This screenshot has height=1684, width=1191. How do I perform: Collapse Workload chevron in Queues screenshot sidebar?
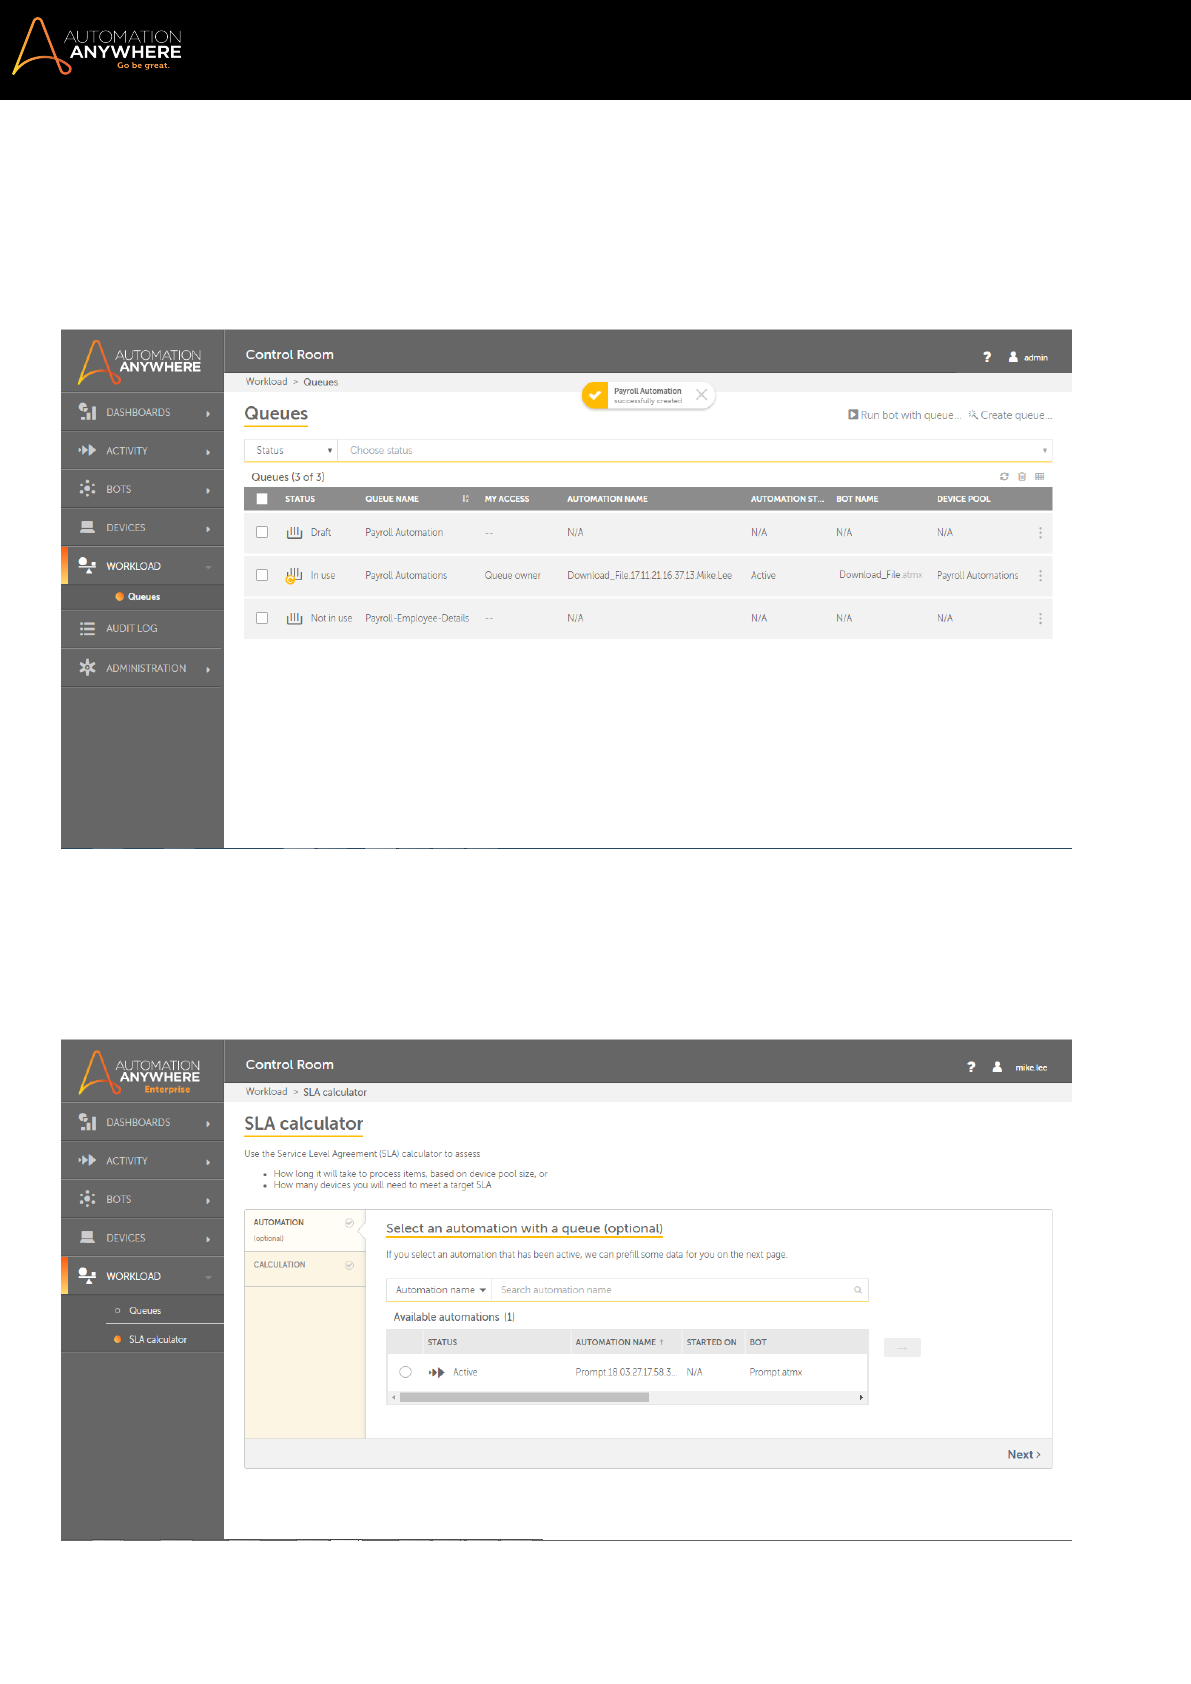(208, 567)
